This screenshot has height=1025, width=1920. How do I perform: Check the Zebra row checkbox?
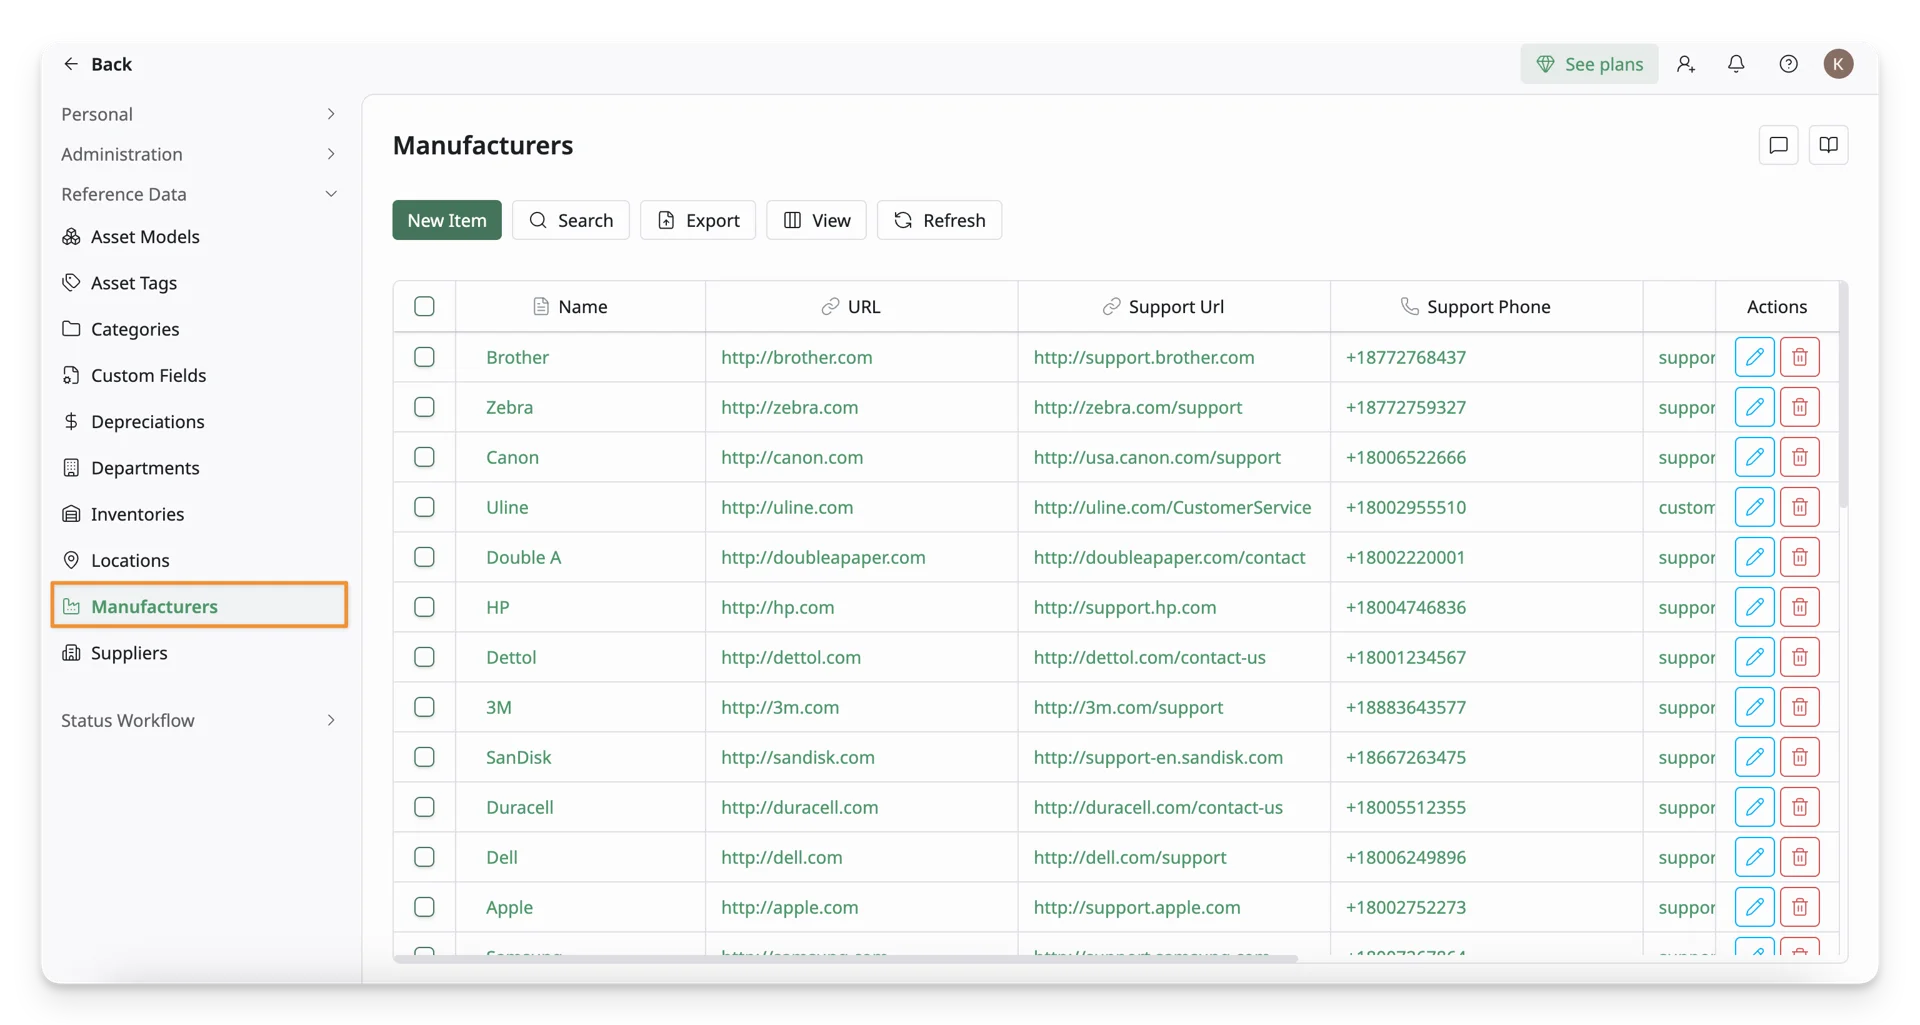[x=424, y=407]
